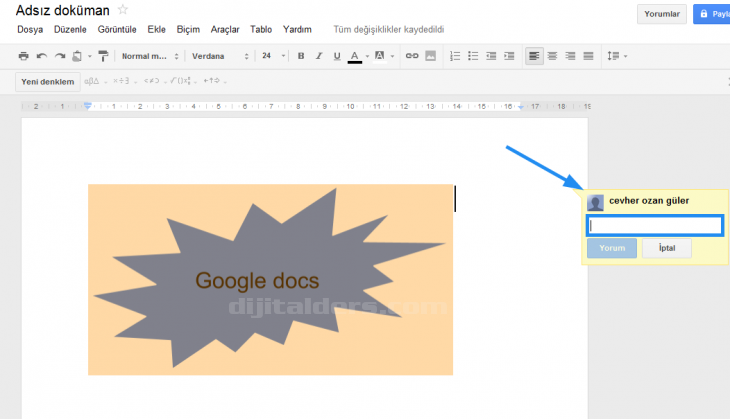Toggle bold formatting
The height and width of the screenshot is (419, 730).
tap(301, 56)
